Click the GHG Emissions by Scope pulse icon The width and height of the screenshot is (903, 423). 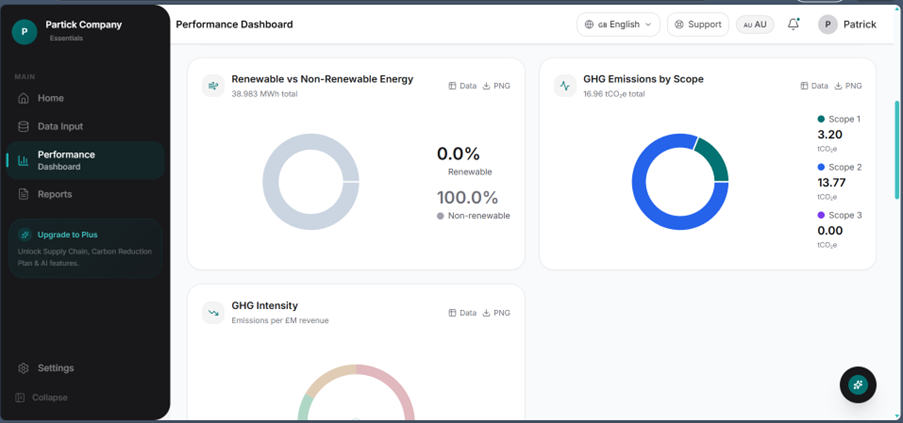click(x=565, y=86)
